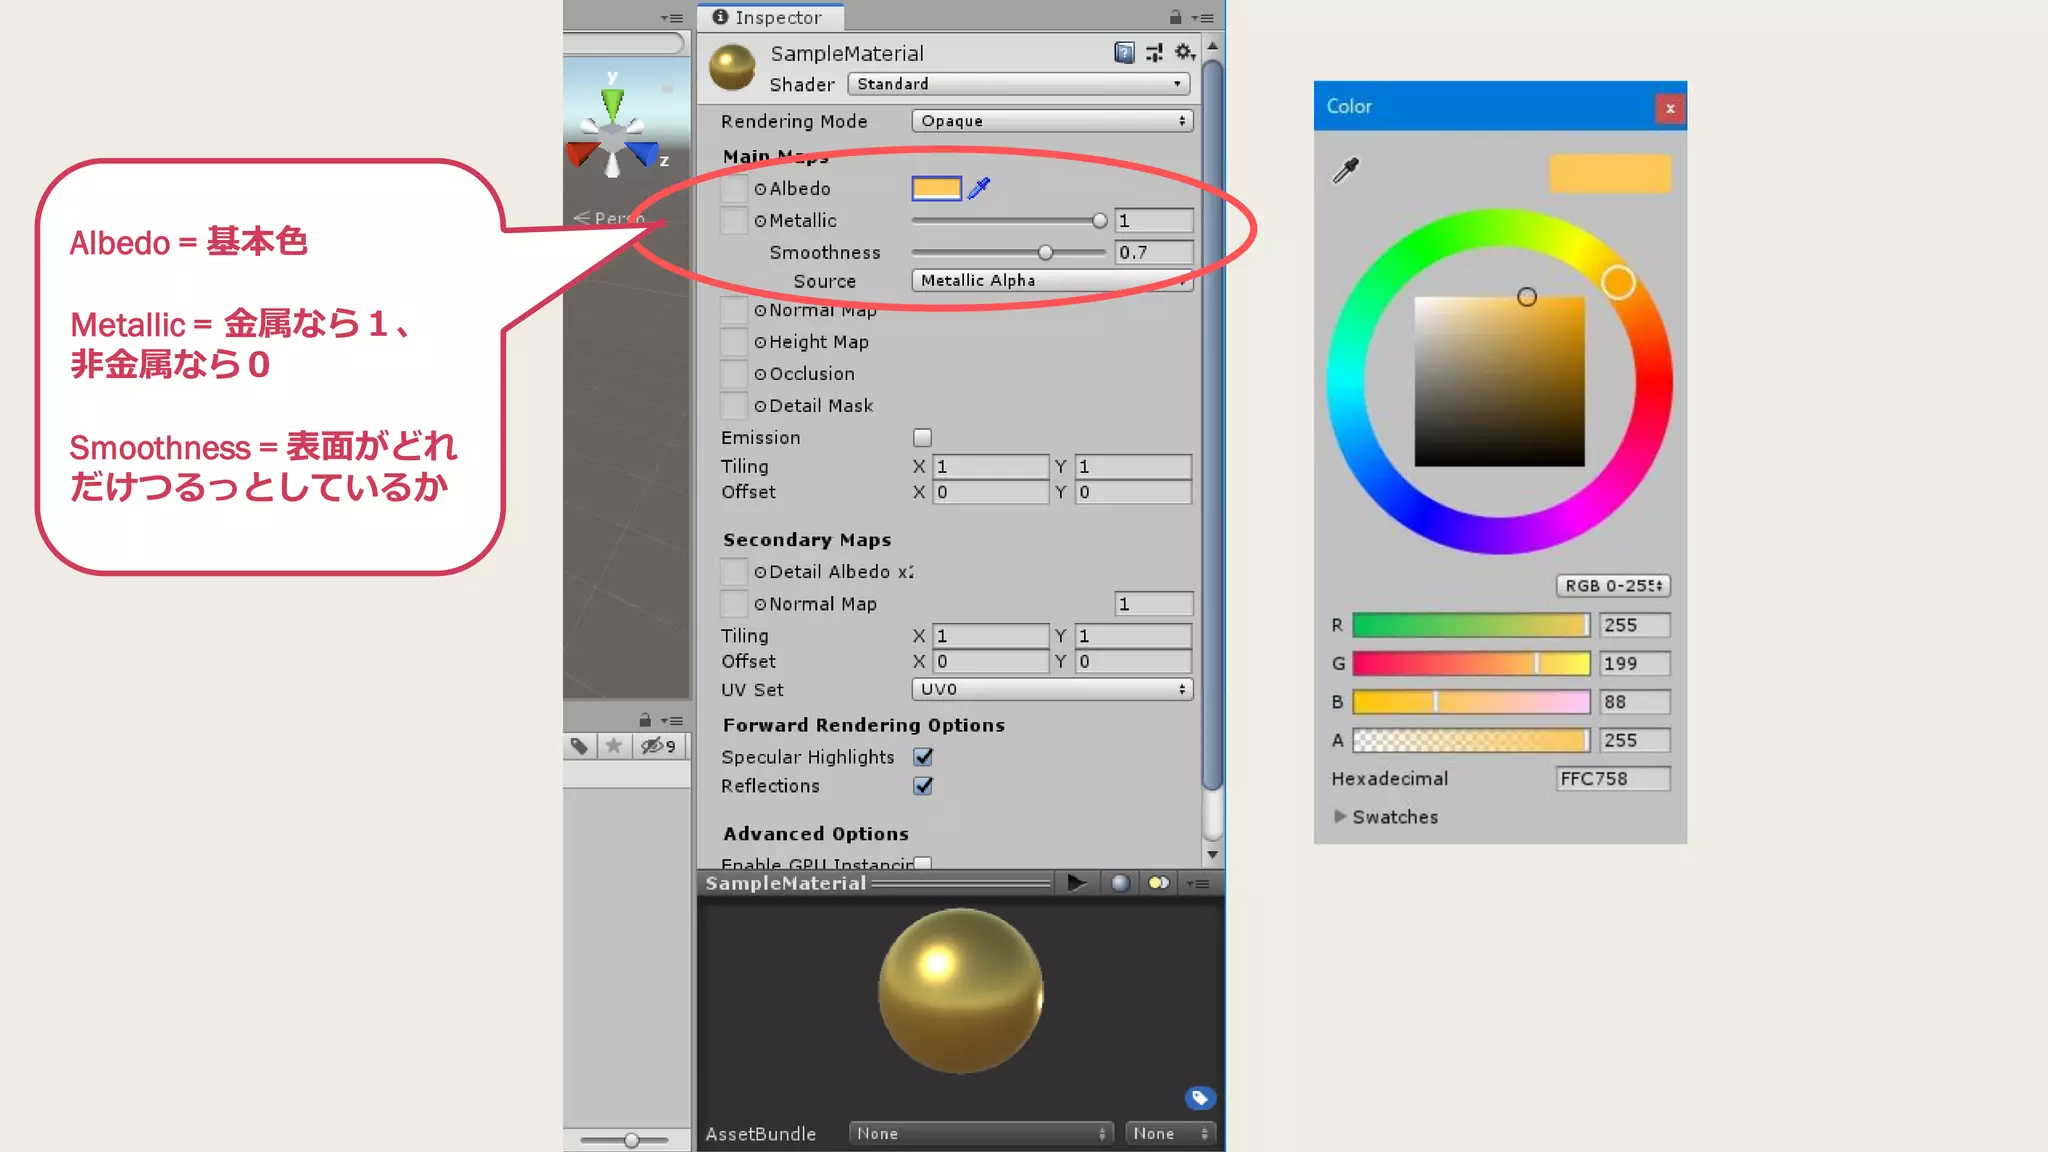2048x1152 pixels.
Task: Open the RGB 0-255 mode selector
Action: 1612,586
